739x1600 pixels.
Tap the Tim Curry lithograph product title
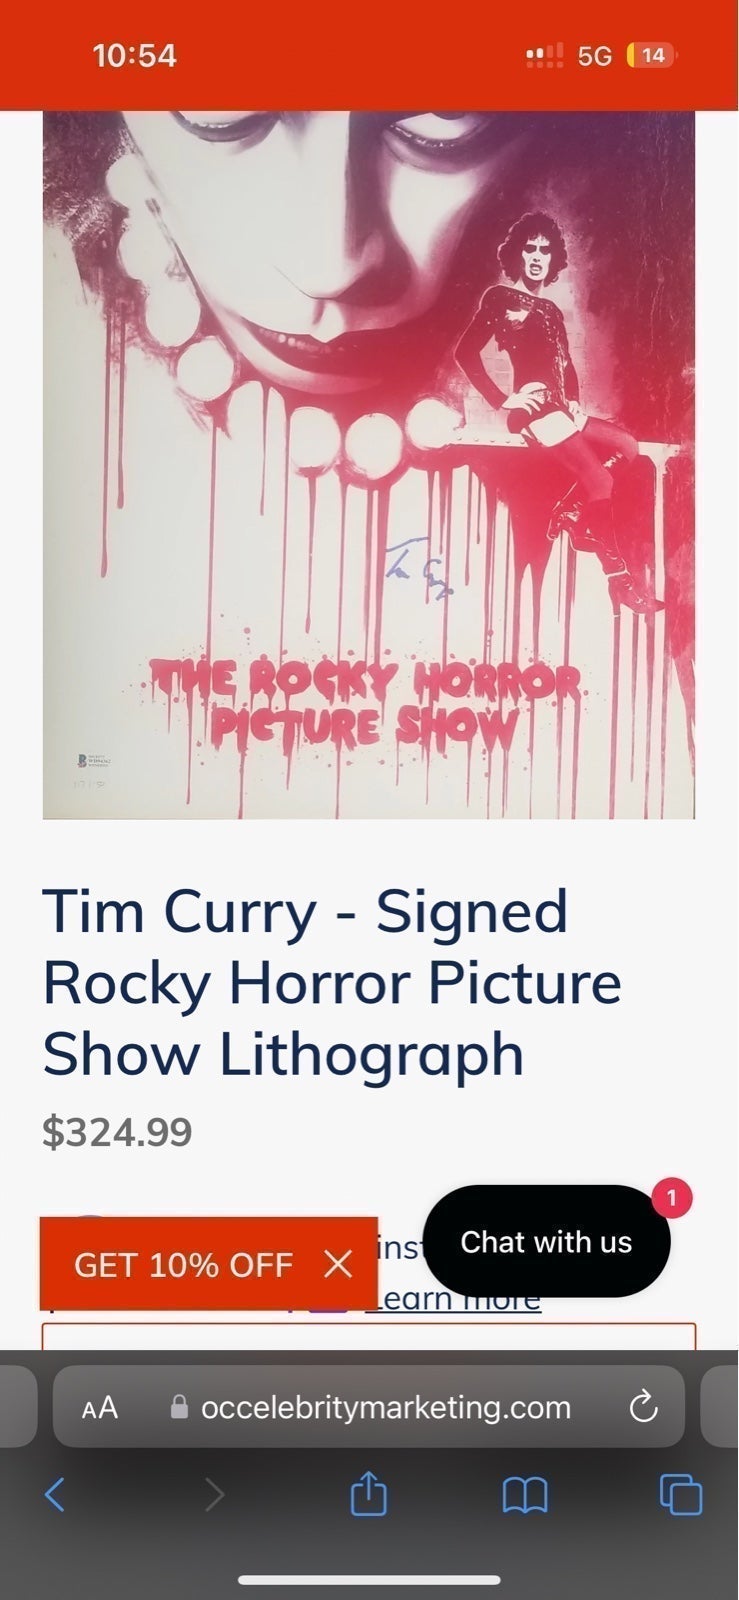[332, 982]
